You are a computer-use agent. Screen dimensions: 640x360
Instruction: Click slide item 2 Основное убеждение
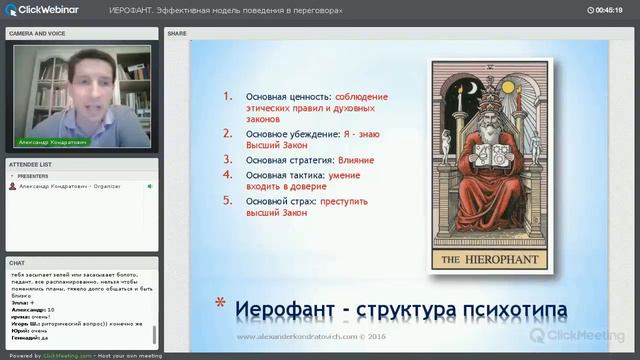tap(301, 139)
